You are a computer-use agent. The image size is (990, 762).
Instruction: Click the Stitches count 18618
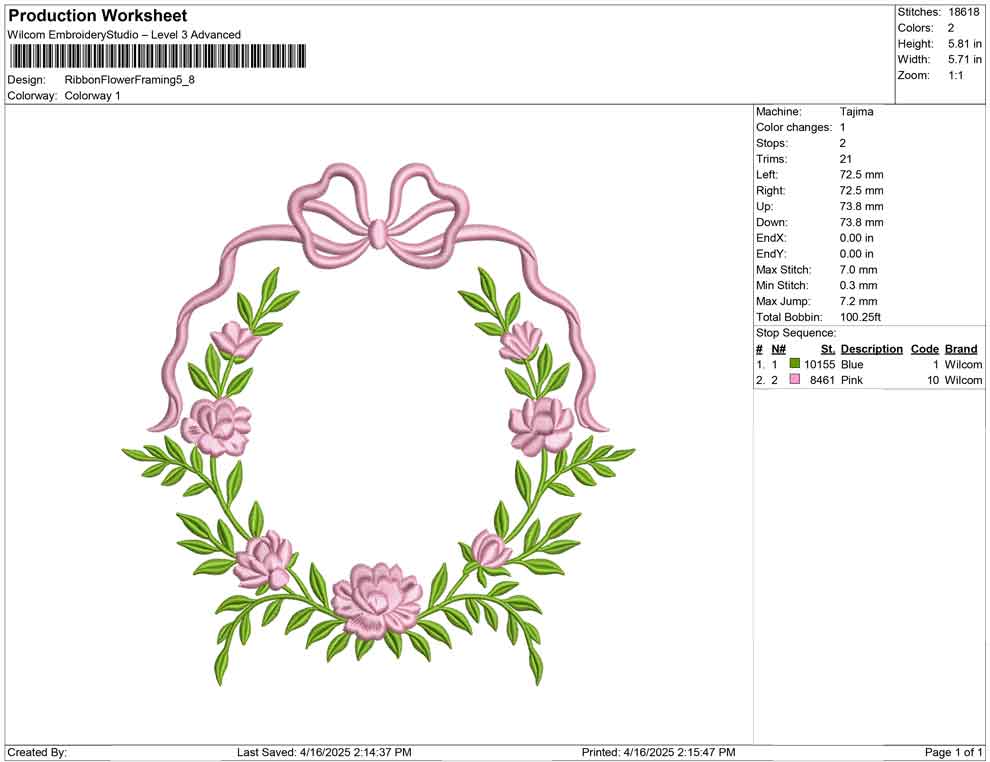(x=963, y=12)
